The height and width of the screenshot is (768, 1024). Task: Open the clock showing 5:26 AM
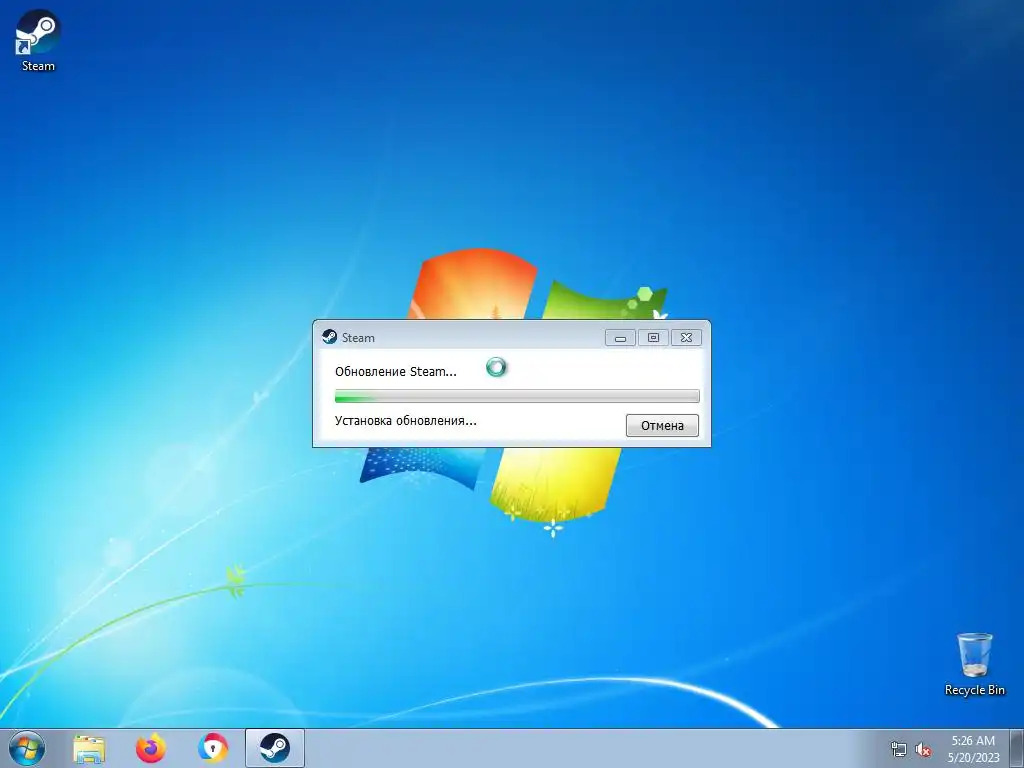click(973, 748)
